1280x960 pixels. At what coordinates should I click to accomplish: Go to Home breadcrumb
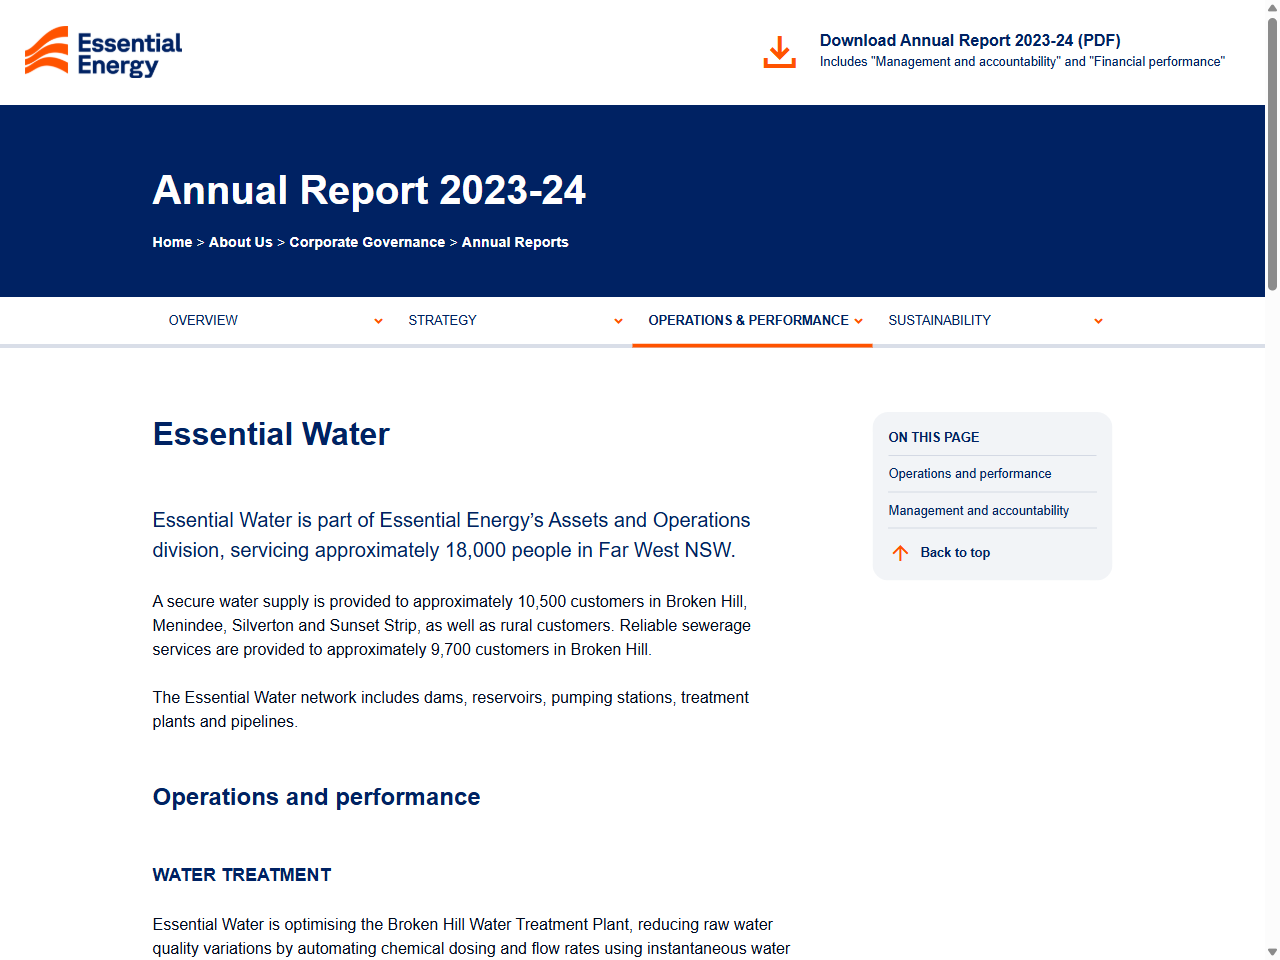point(172,242)
